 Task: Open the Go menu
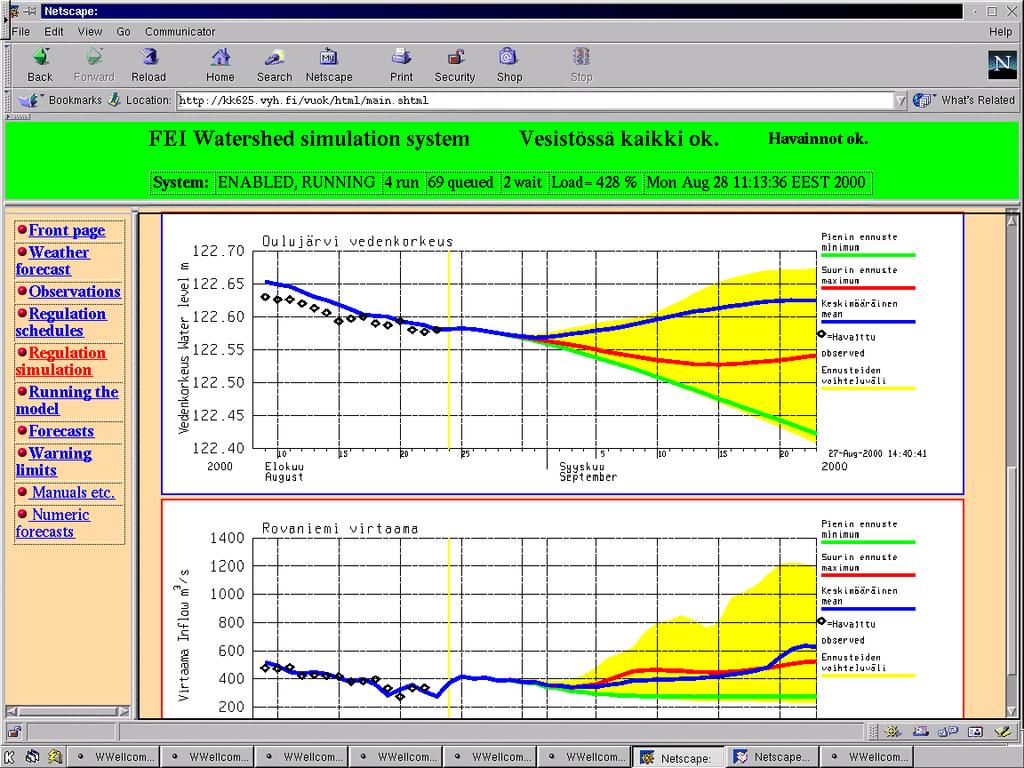(x=123, y=31)
